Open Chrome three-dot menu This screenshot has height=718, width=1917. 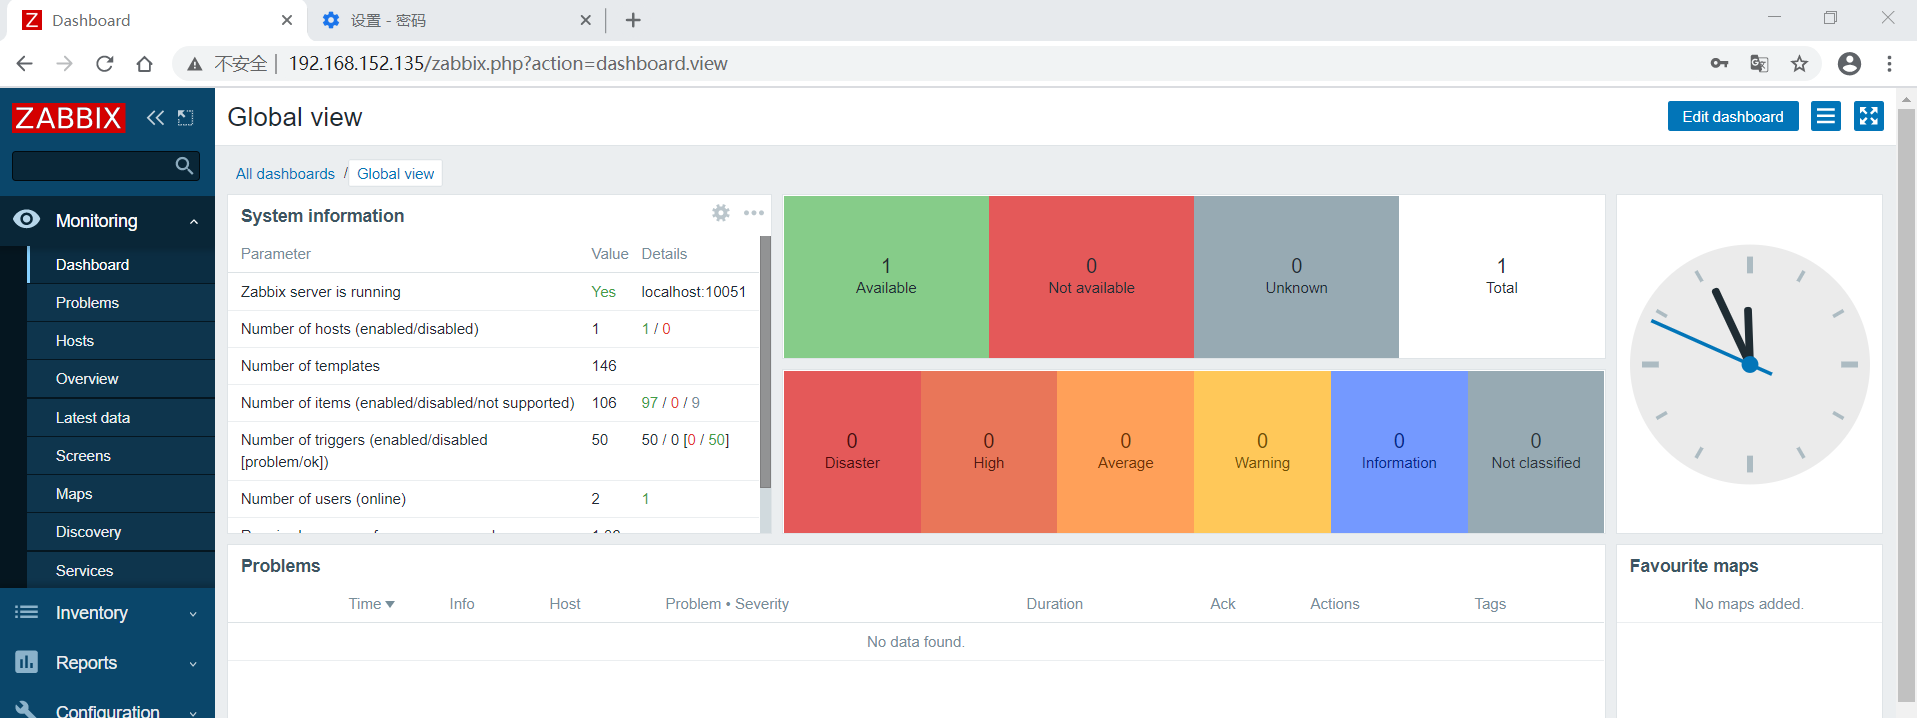pos(1889,64)
